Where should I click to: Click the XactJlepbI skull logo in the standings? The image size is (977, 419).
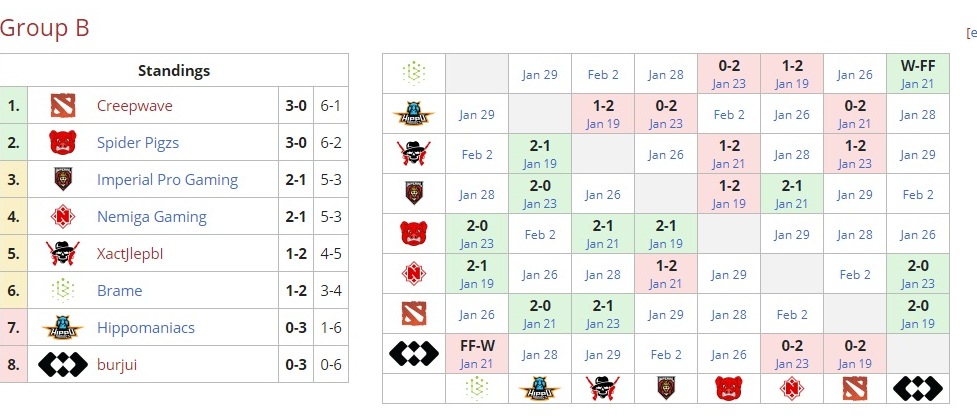click(64, 253)
